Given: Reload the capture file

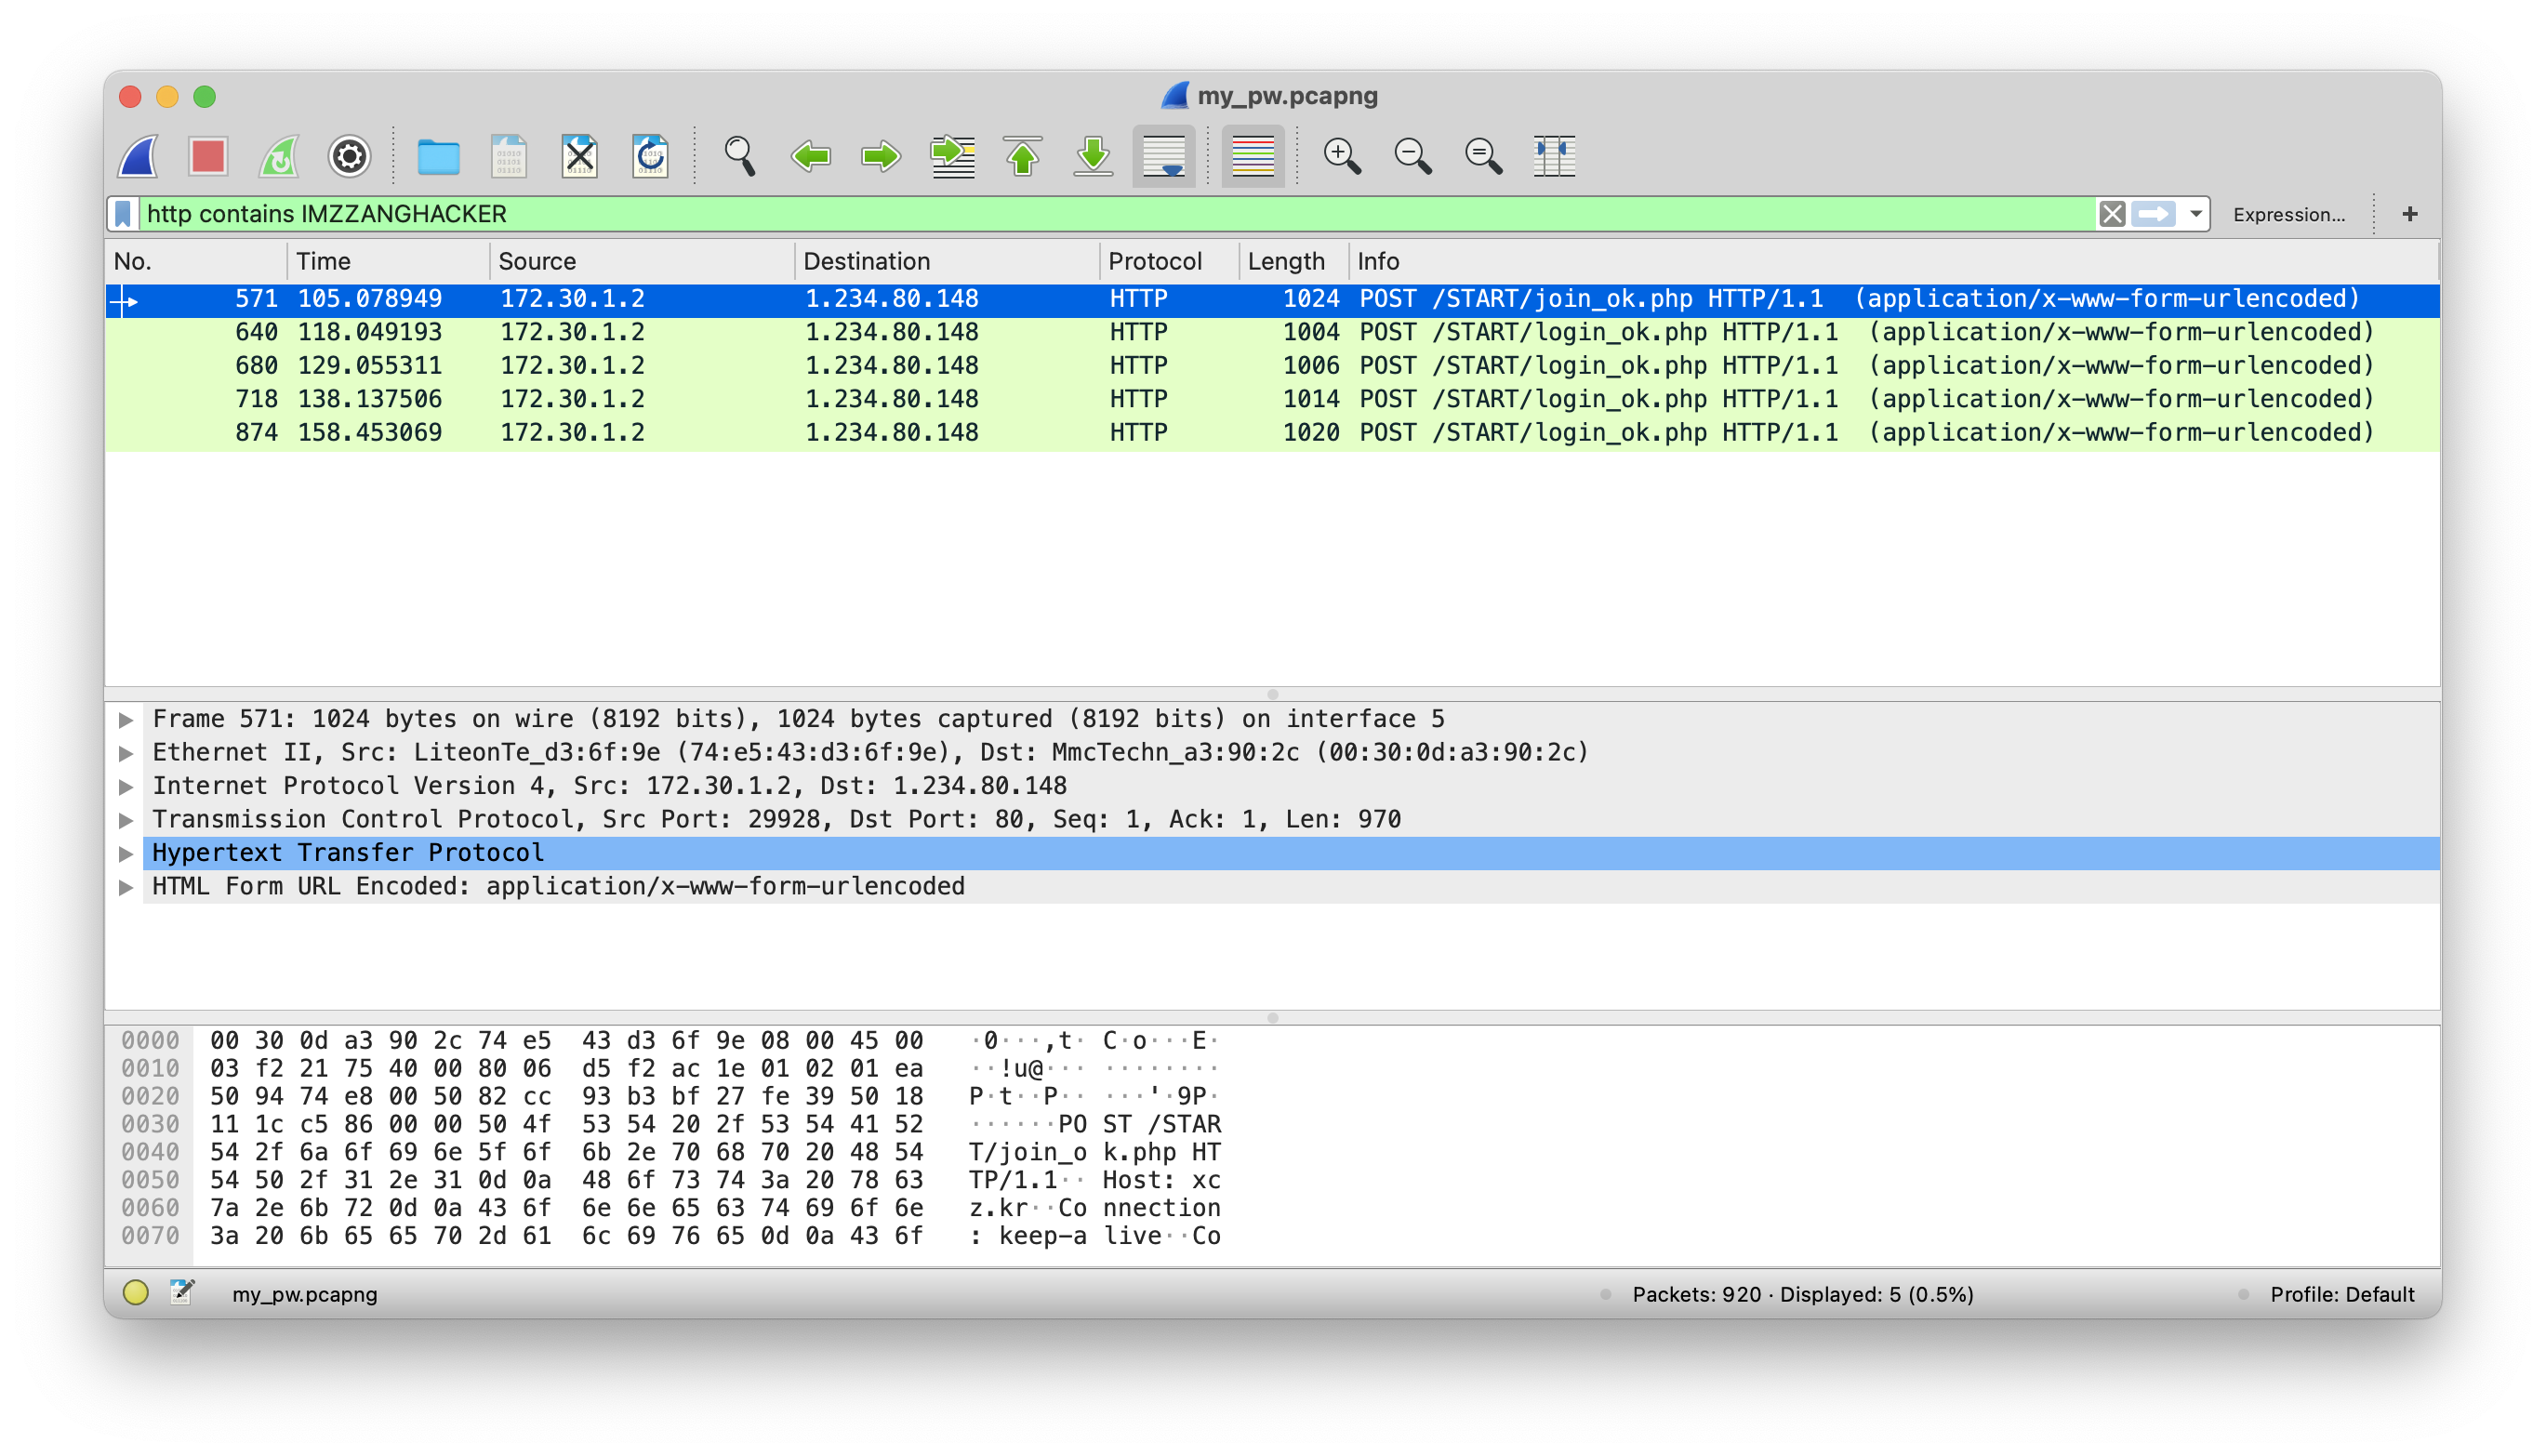Looking at the screenshot, I should click(650, 156).
